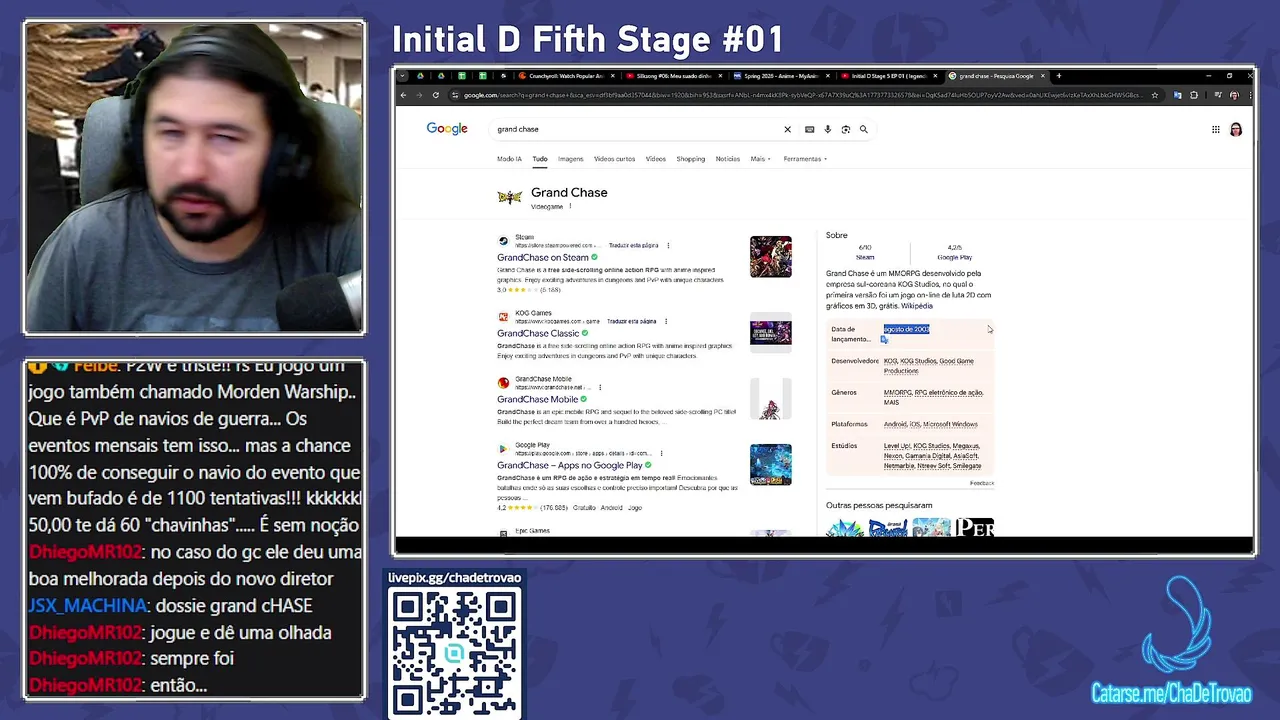Switch to Modo IA tab

[x=509, y=159]
